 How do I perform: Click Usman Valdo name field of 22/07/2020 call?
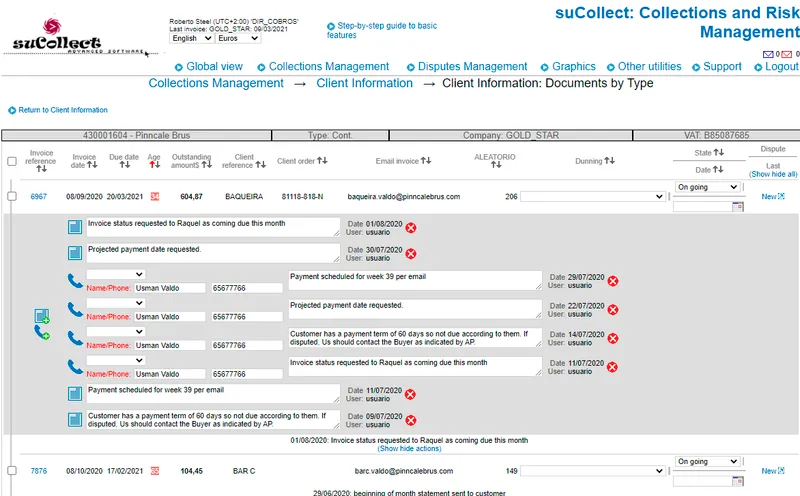(170, 317)
